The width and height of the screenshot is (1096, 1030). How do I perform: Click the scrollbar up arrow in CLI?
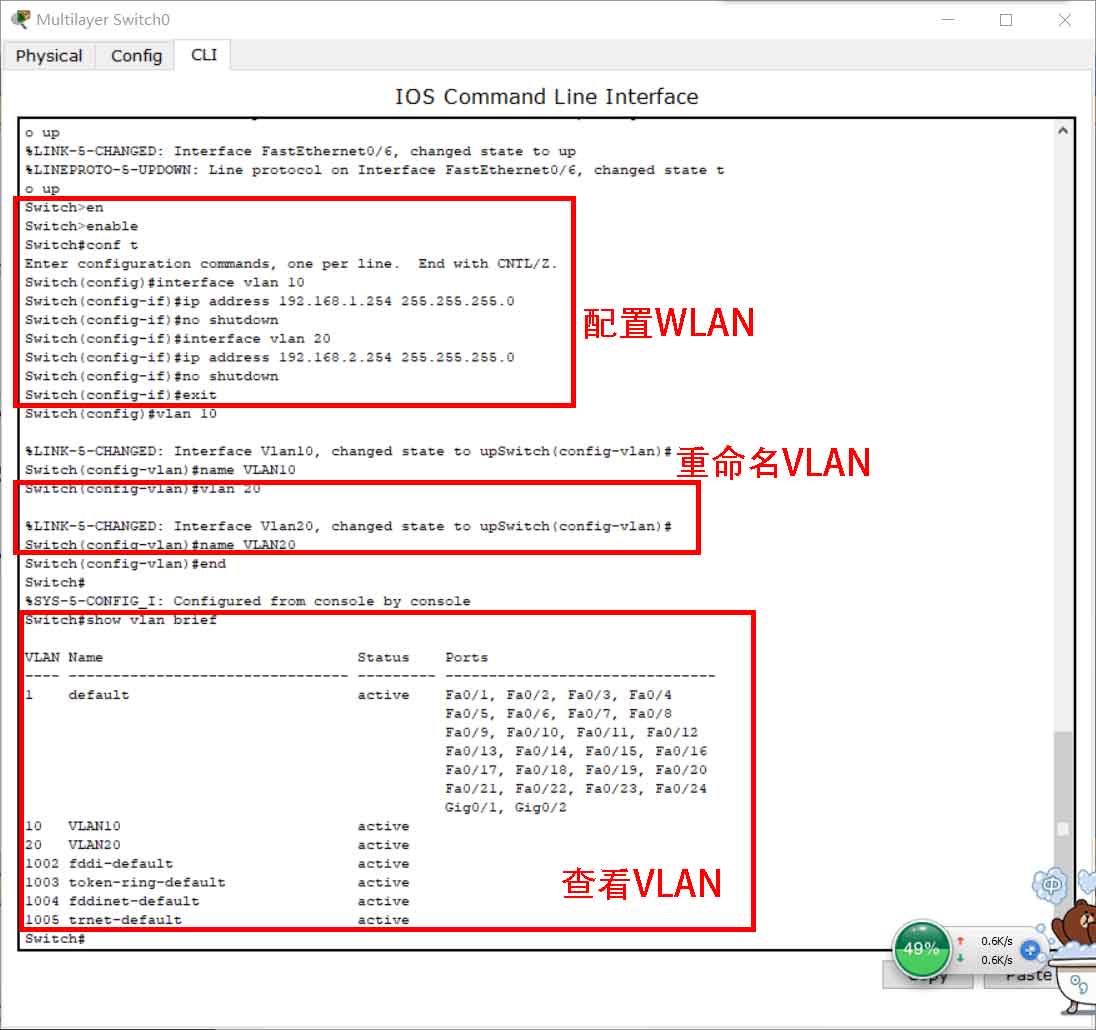pos(1062,131)
